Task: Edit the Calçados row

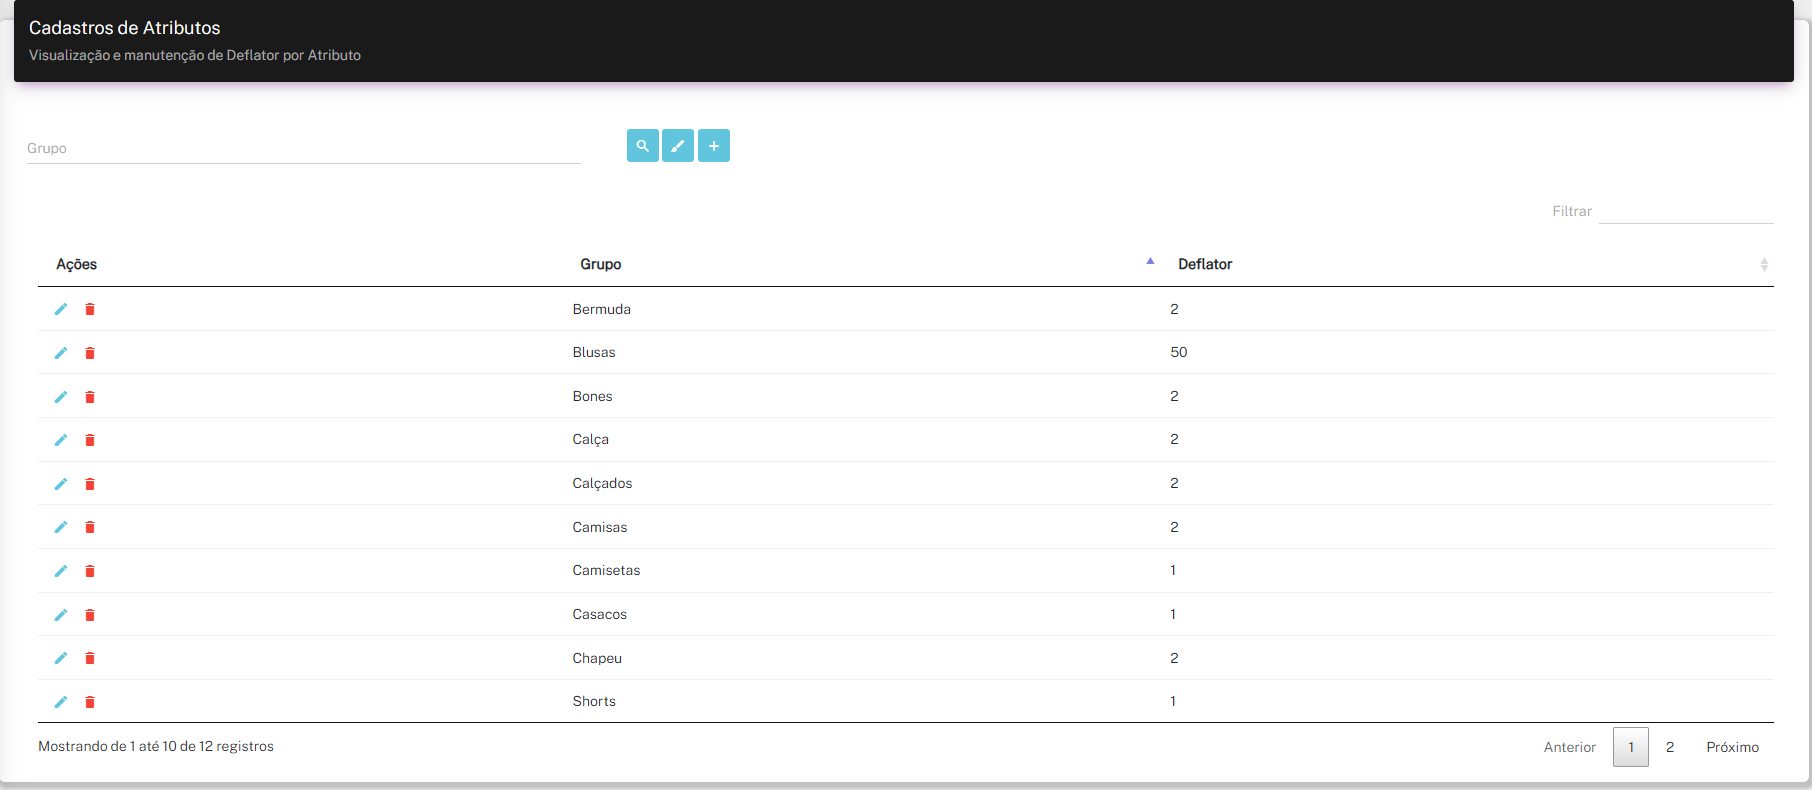Action: (61, 484)
